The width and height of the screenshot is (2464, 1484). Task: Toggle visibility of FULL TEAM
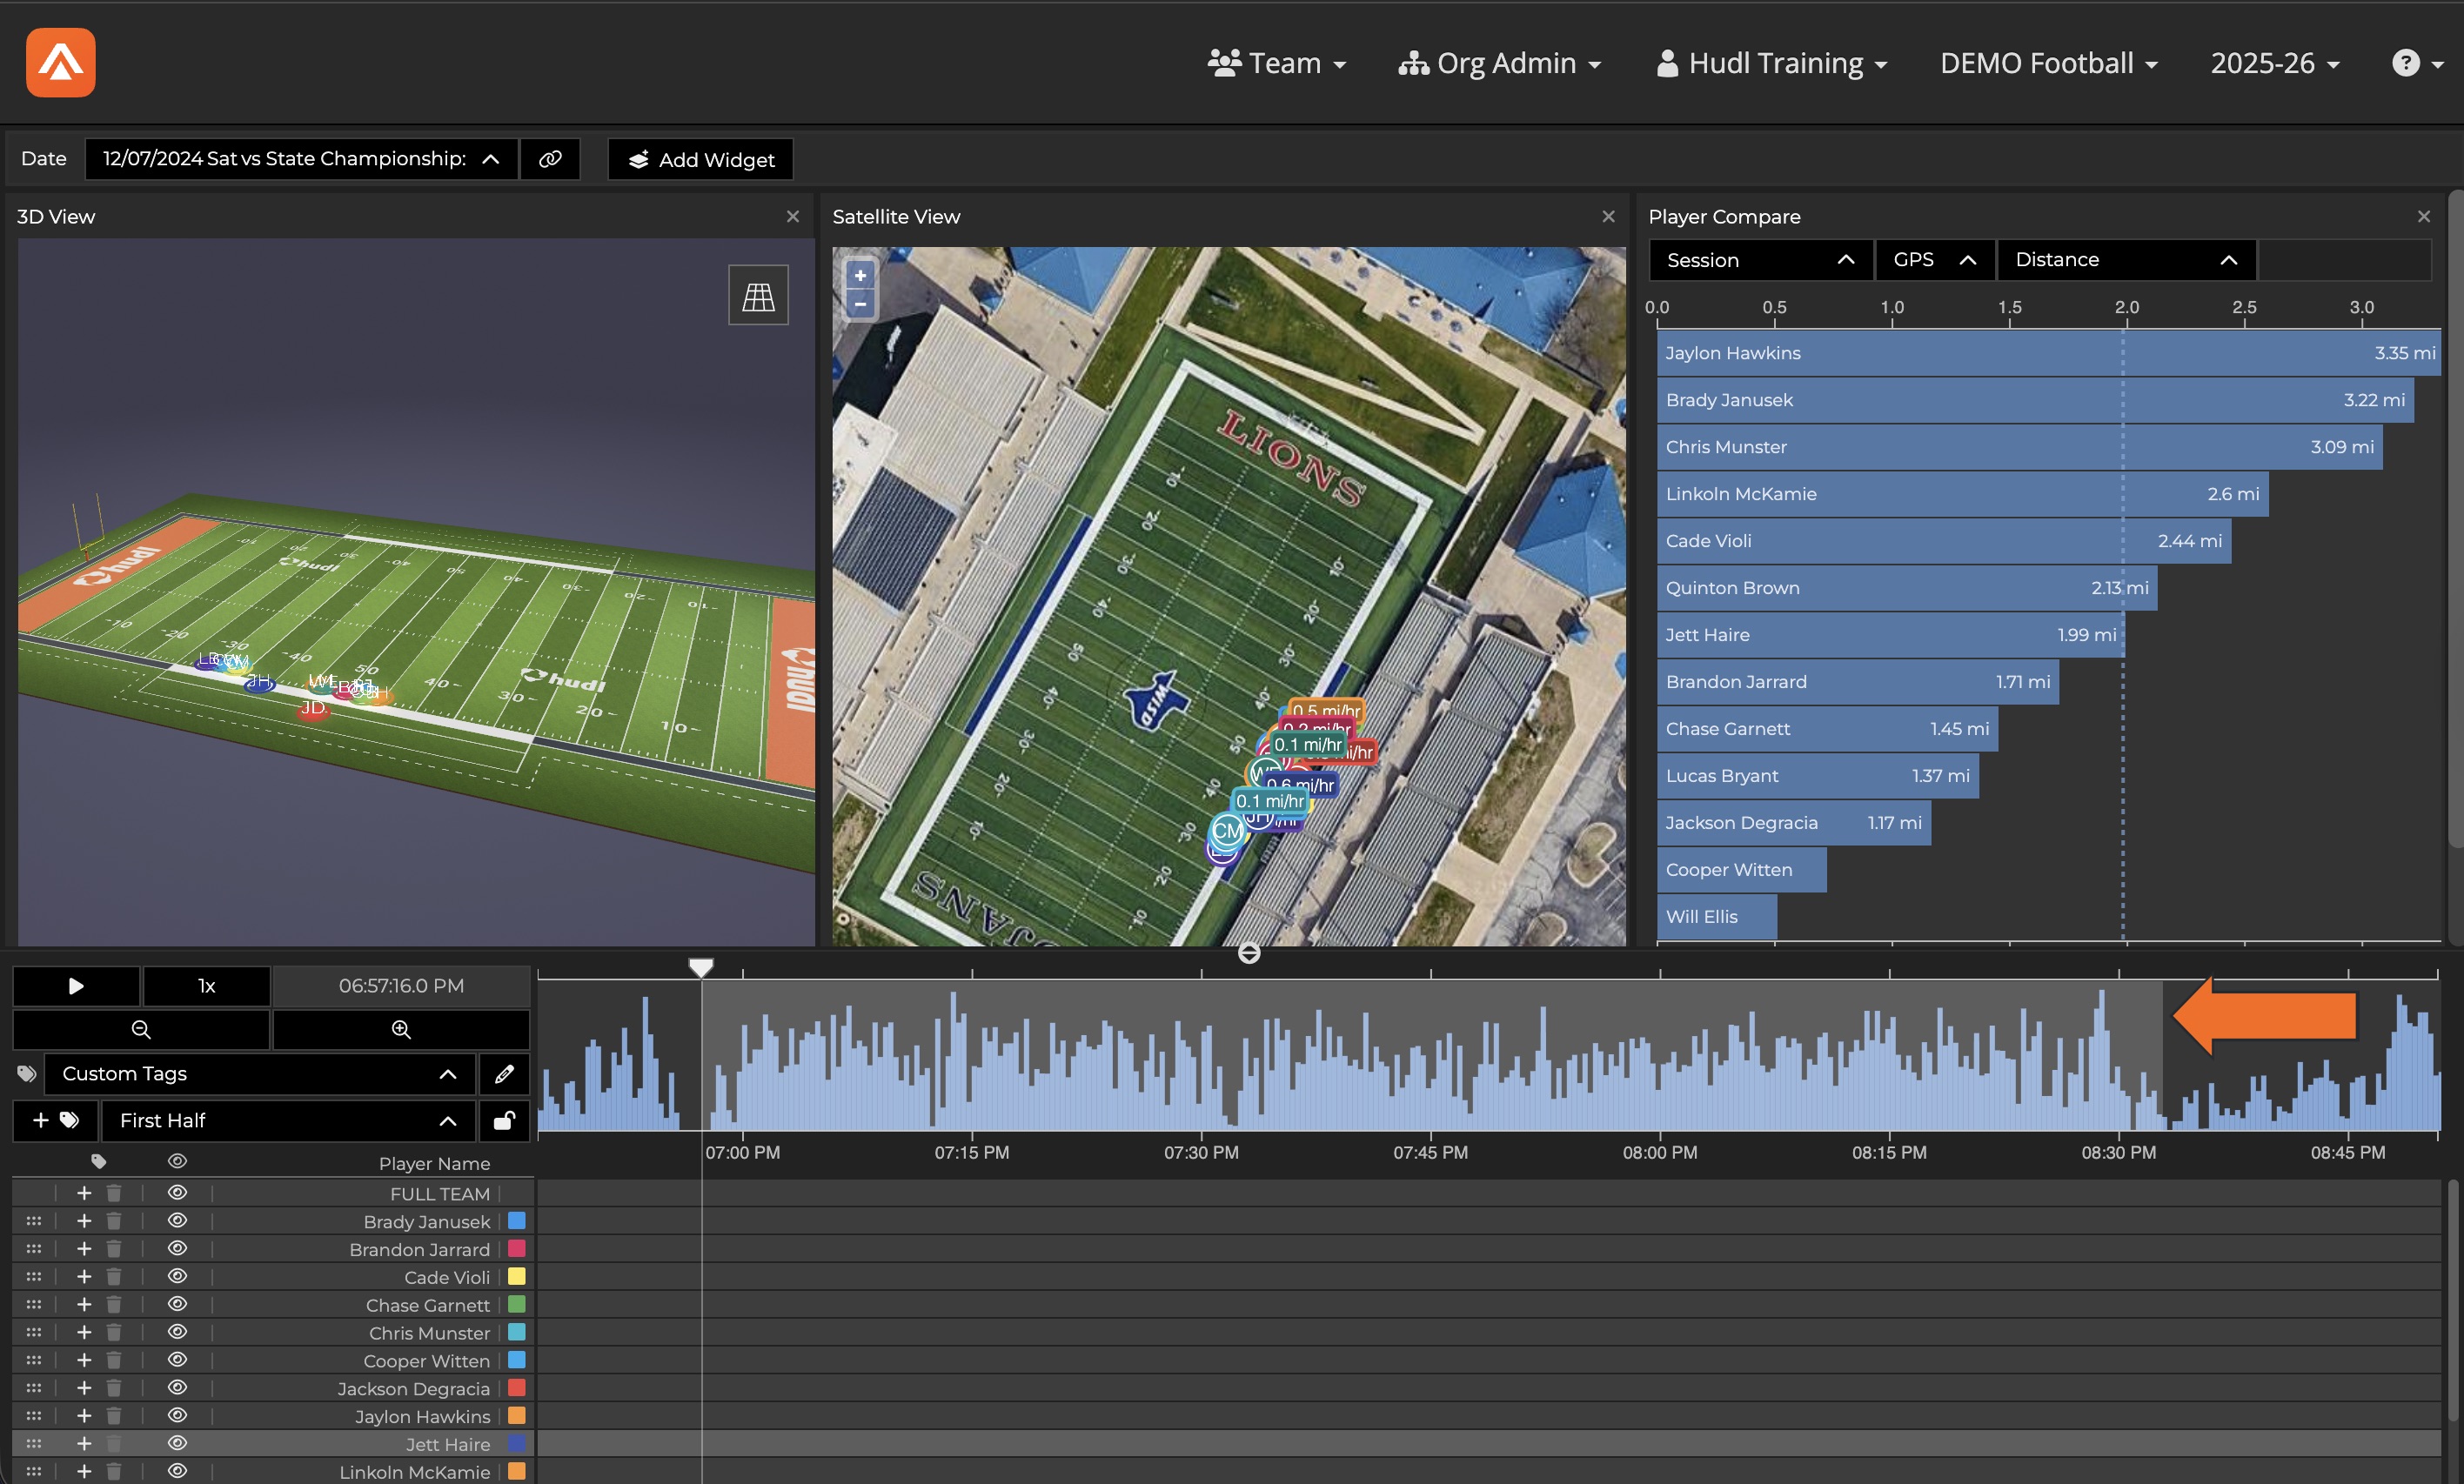pos(178,1193)
